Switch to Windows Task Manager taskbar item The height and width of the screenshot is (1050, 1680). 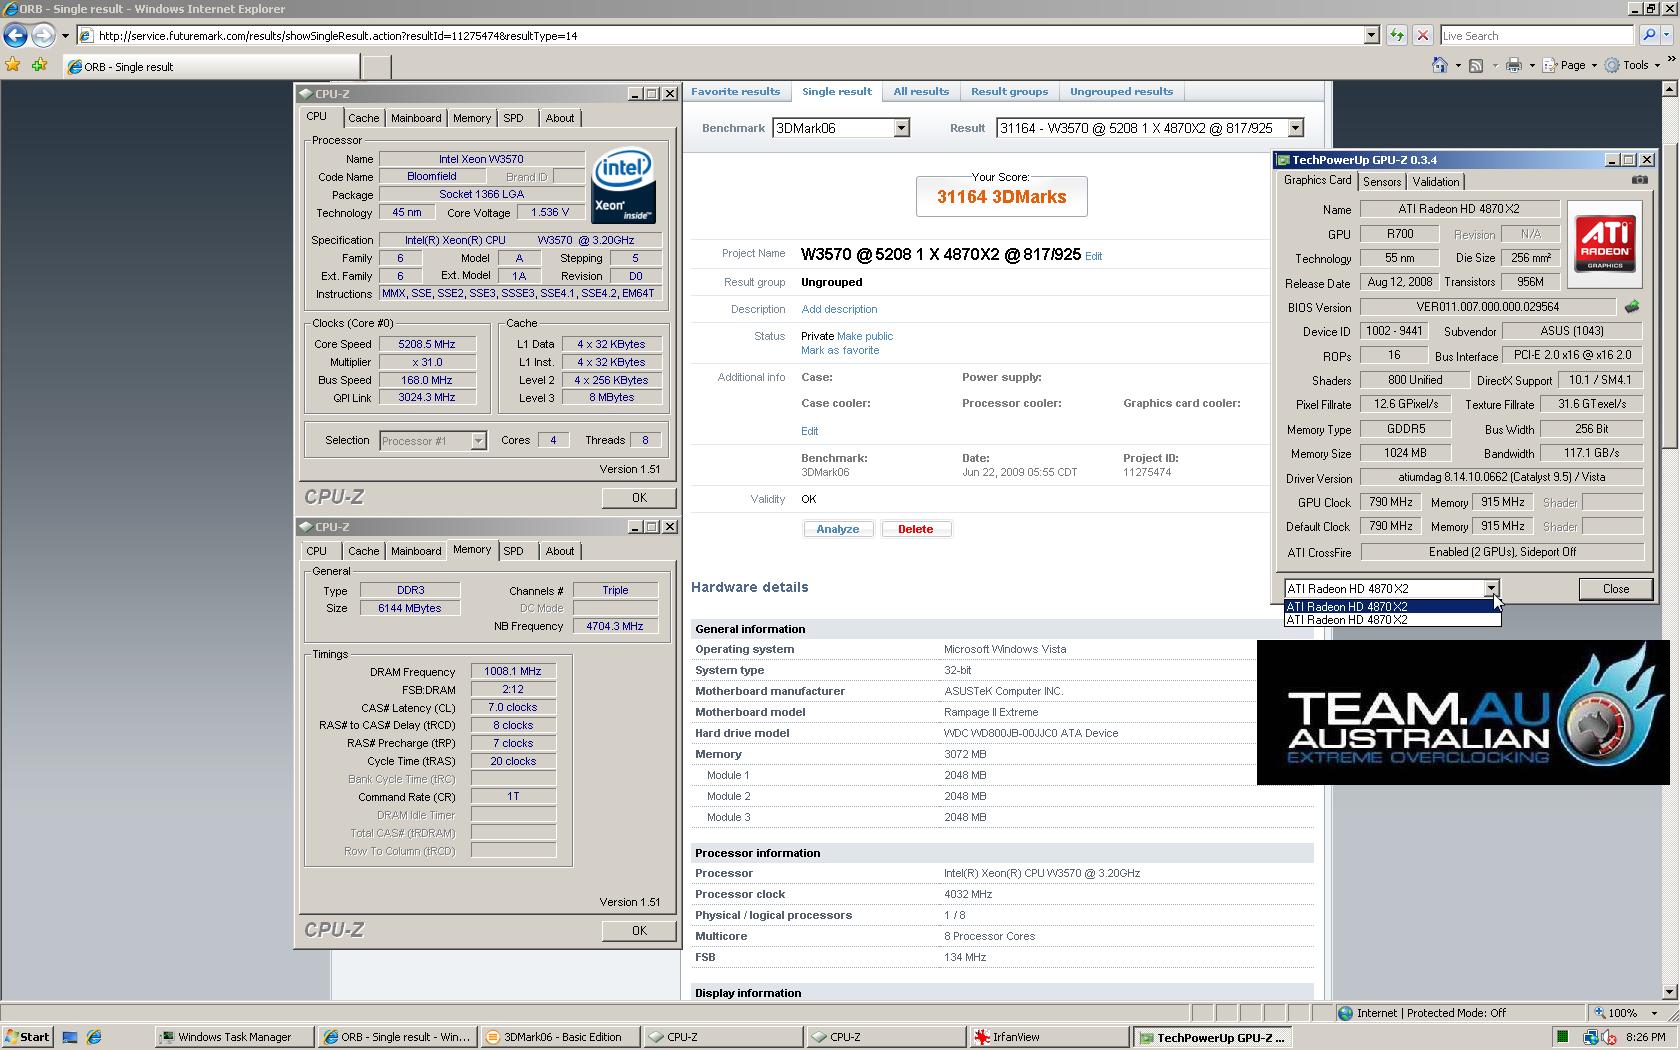click(235, 1037)
